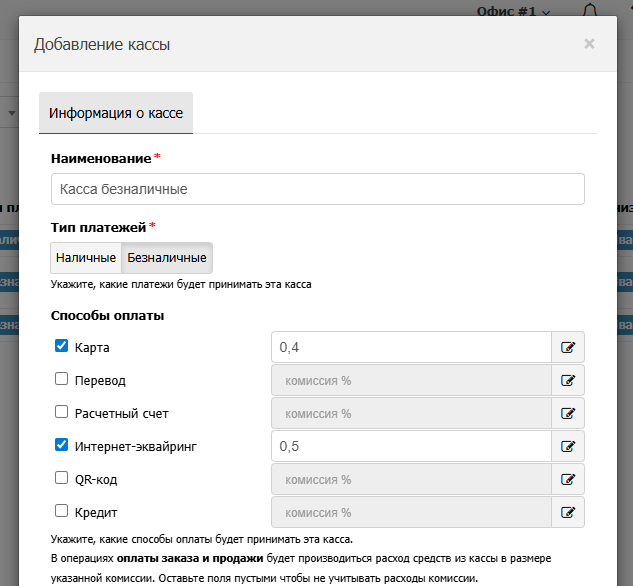Screen dimensions: 633x586
Task: Enable the Кредит payment method
Action: point(61,511)
